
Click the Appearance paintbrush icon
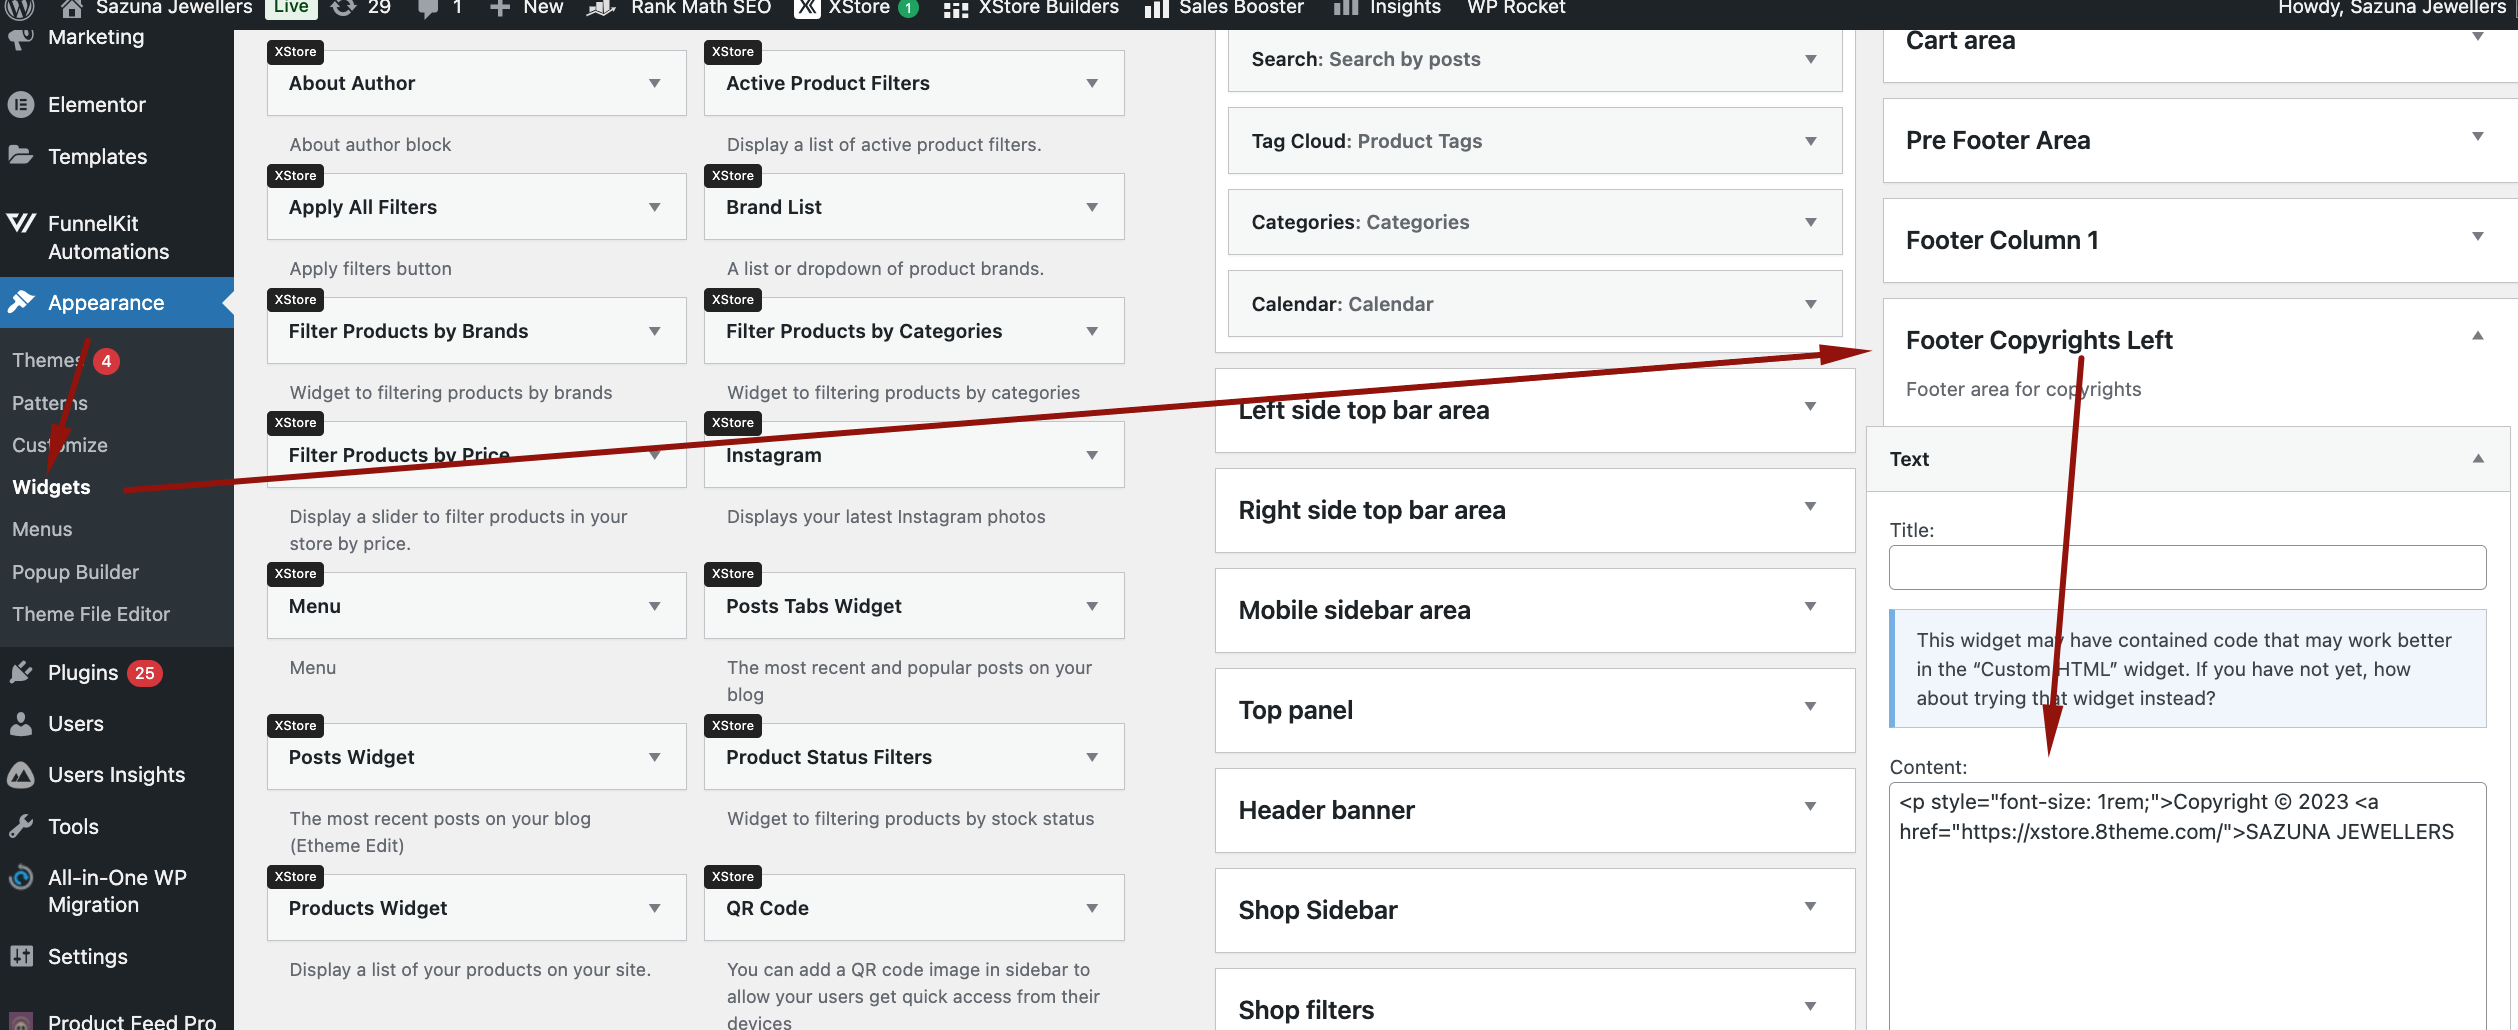(x=21, y=302)
